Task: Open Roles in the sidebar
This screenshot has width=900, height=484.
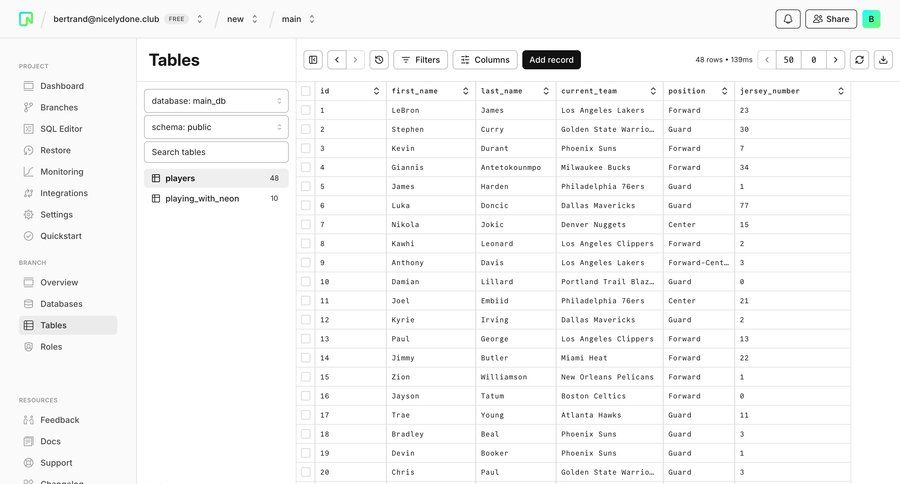Action: (68, 347)
